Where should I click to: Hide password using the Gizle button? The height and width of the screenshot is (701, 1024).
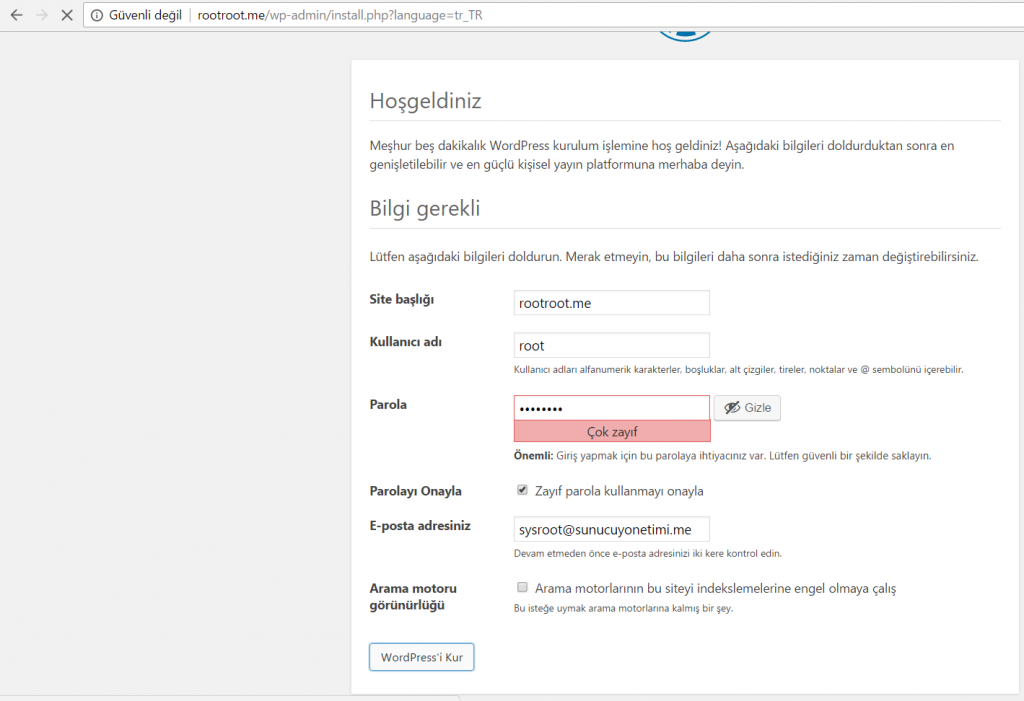[x=747, y=408]
